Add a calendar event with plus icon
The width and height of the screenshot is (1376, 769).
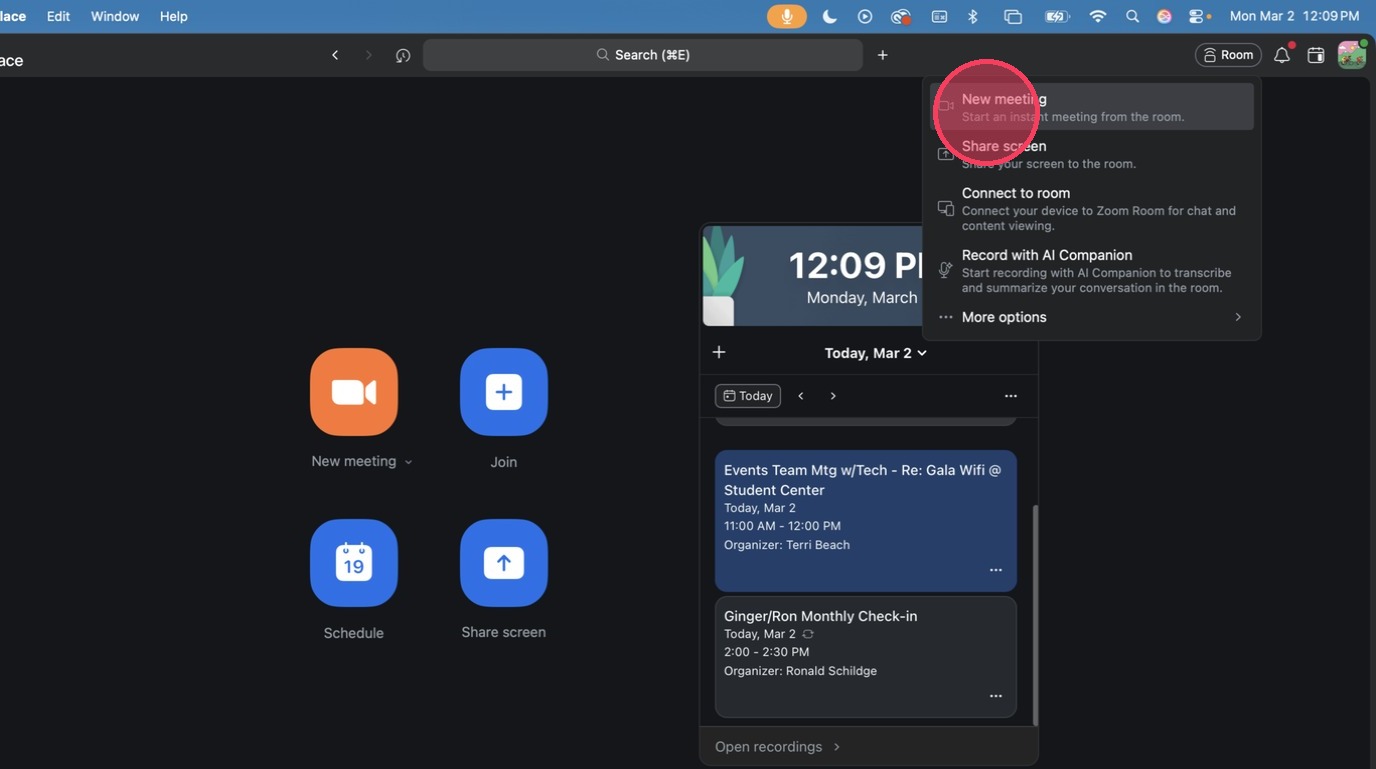tap(719, 352)
